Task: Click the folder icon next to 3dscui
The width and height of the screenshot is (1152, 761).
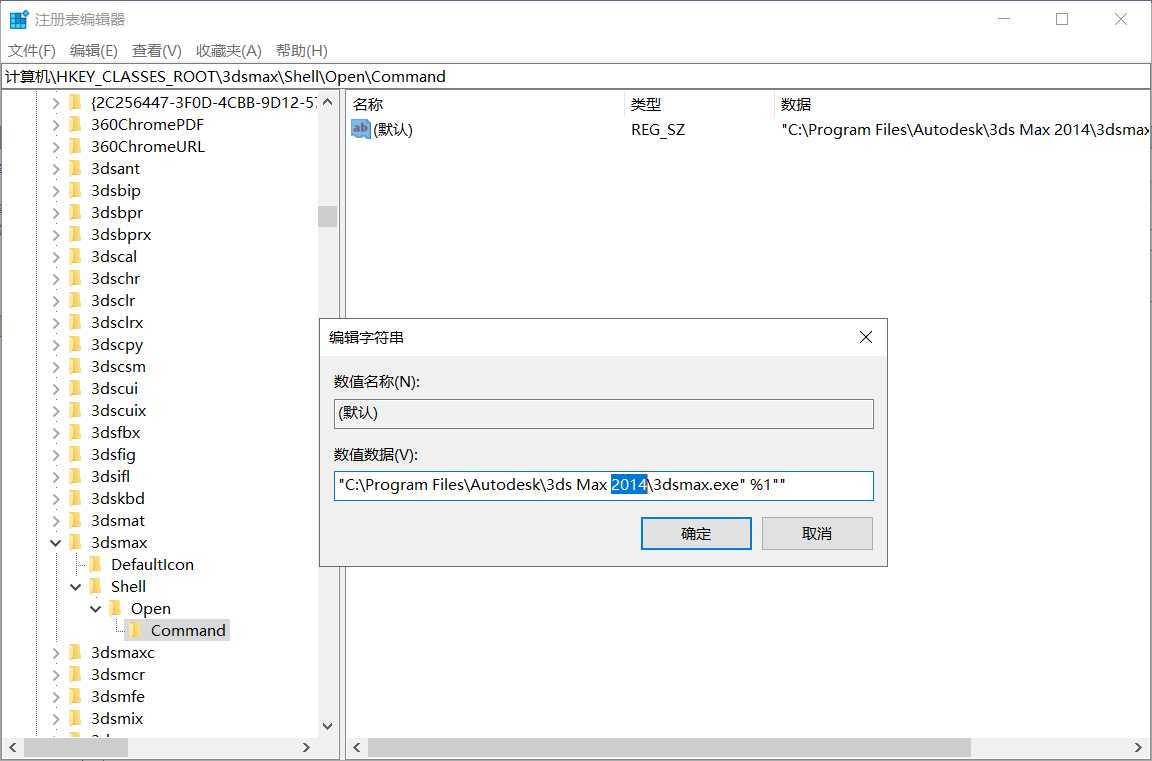Action: (x=75, y=389)
